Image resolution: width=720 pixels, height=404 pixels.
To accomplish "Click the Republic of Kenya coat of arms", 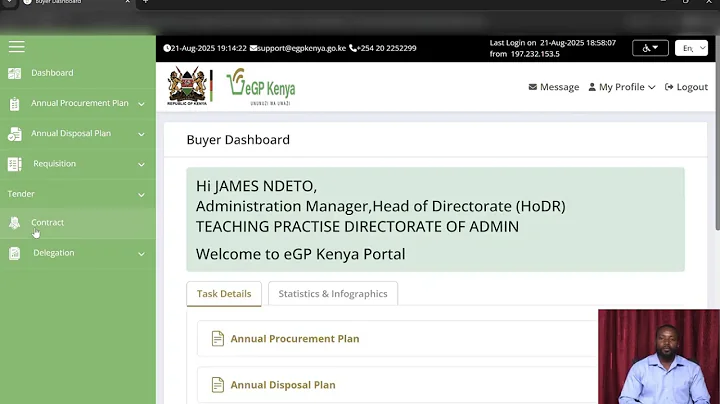I will pos(187,86).
